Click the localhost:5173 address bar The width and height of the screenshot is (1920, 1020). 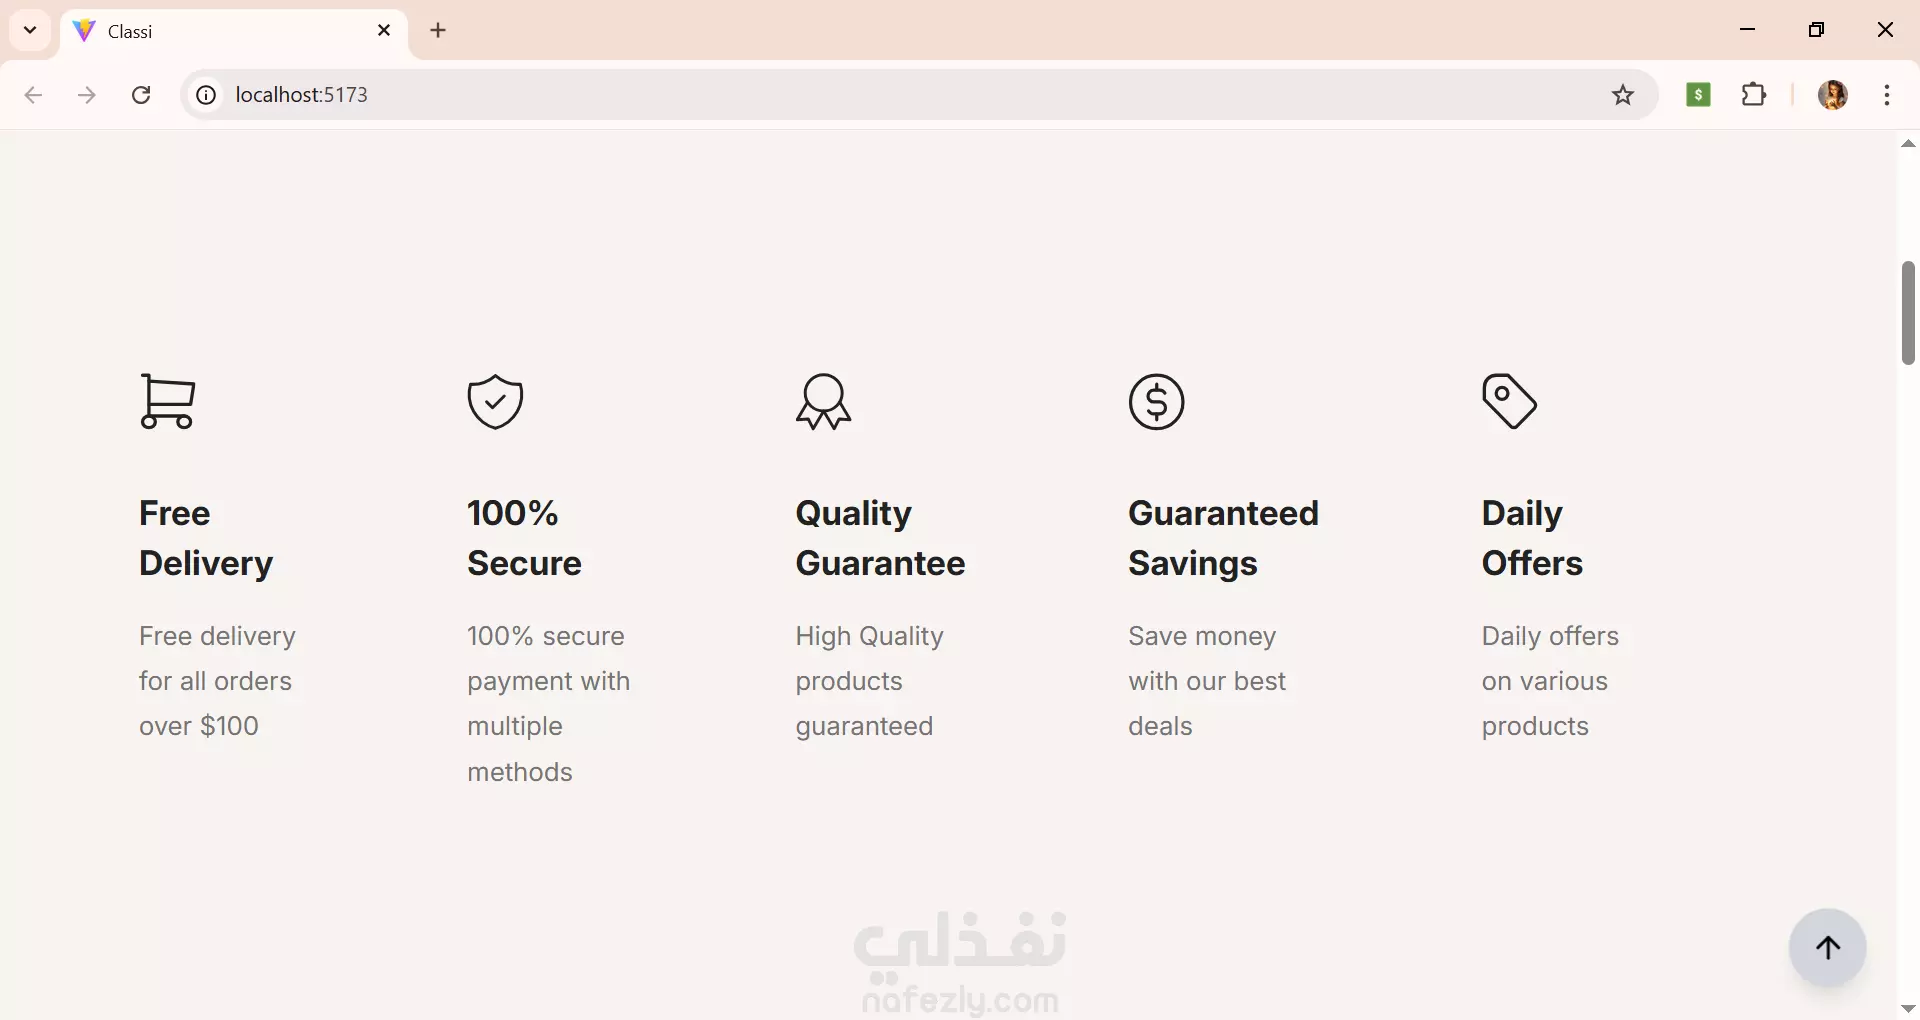coord(900,95)
